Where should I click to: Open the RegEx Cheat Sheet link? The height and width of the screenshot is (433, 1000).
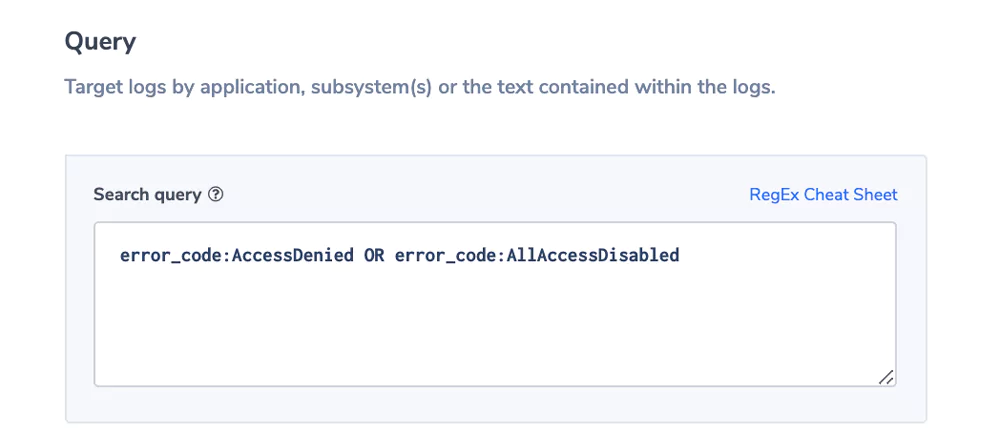[823, 194]
